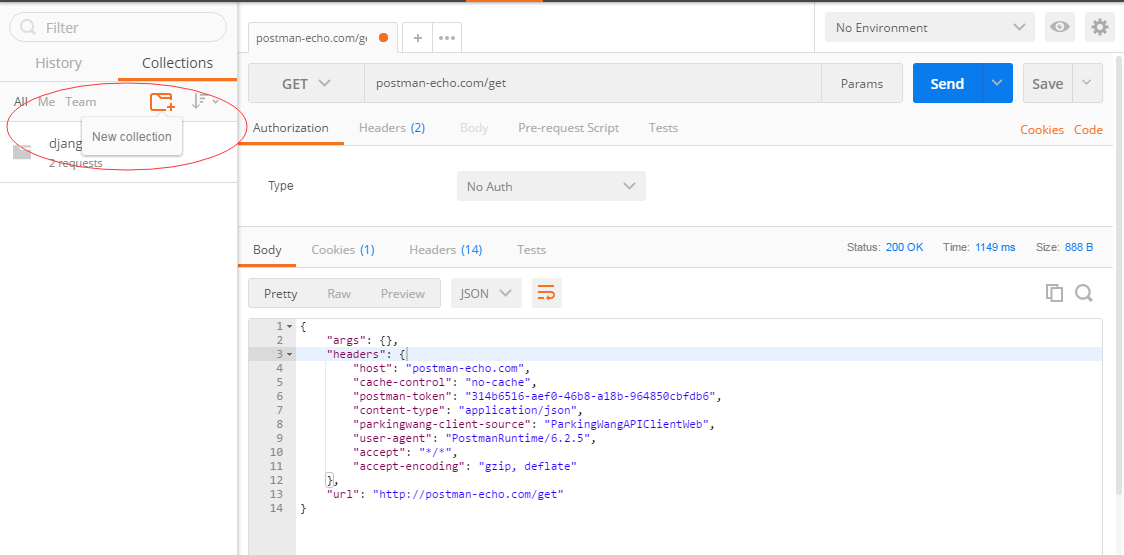Open the request Headers (2) tab

pyautogui.click(x=392, y=128)
